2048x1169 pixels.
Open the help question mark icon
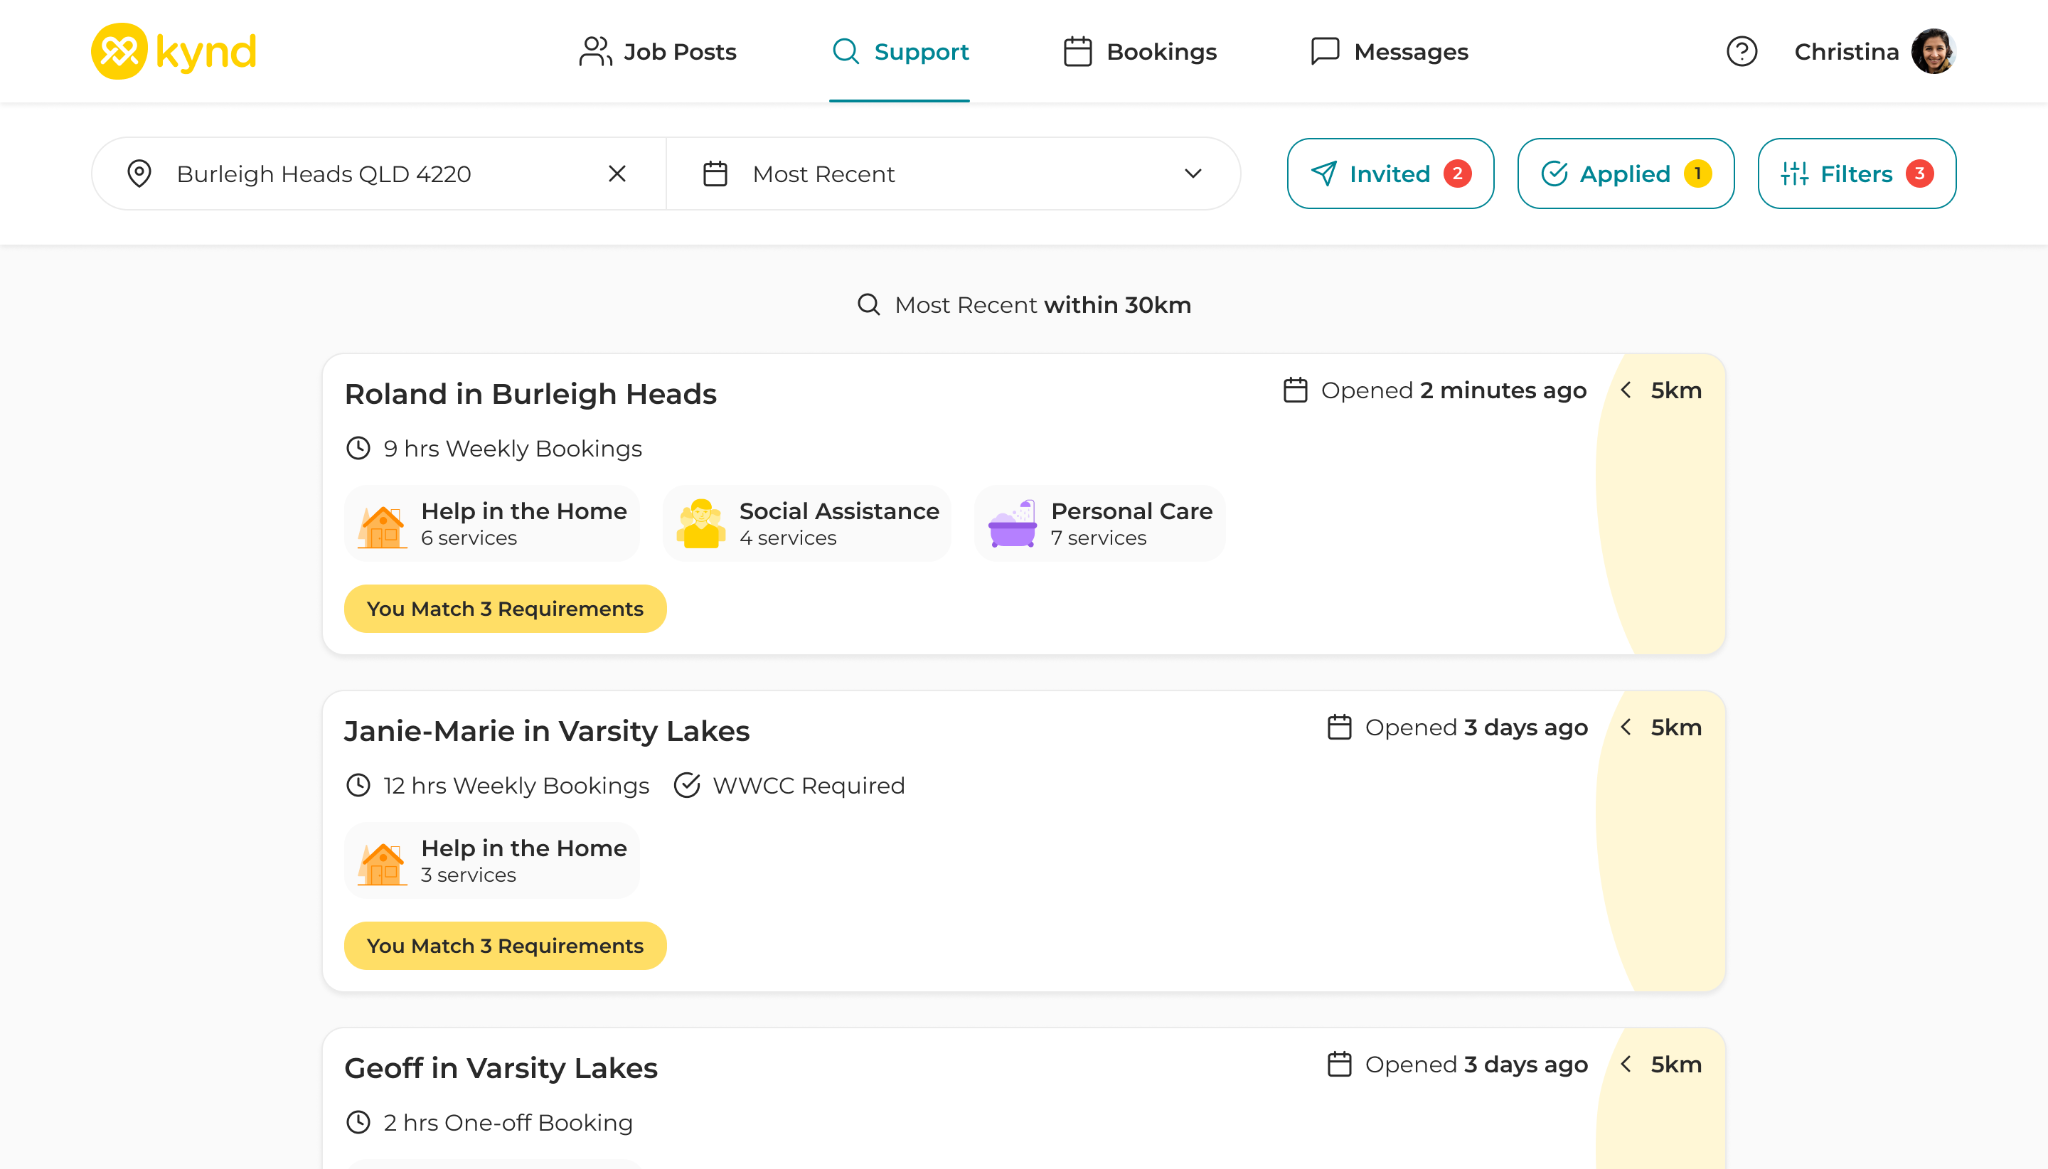pos(1741,51)
